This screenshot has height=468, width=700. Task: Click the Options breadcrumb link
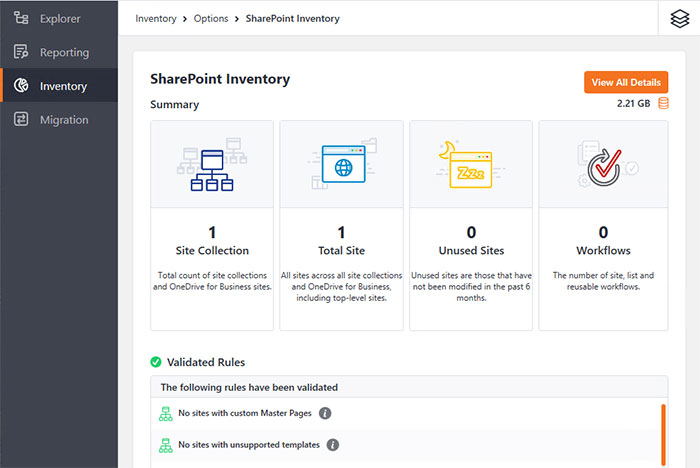coord(211,19)
